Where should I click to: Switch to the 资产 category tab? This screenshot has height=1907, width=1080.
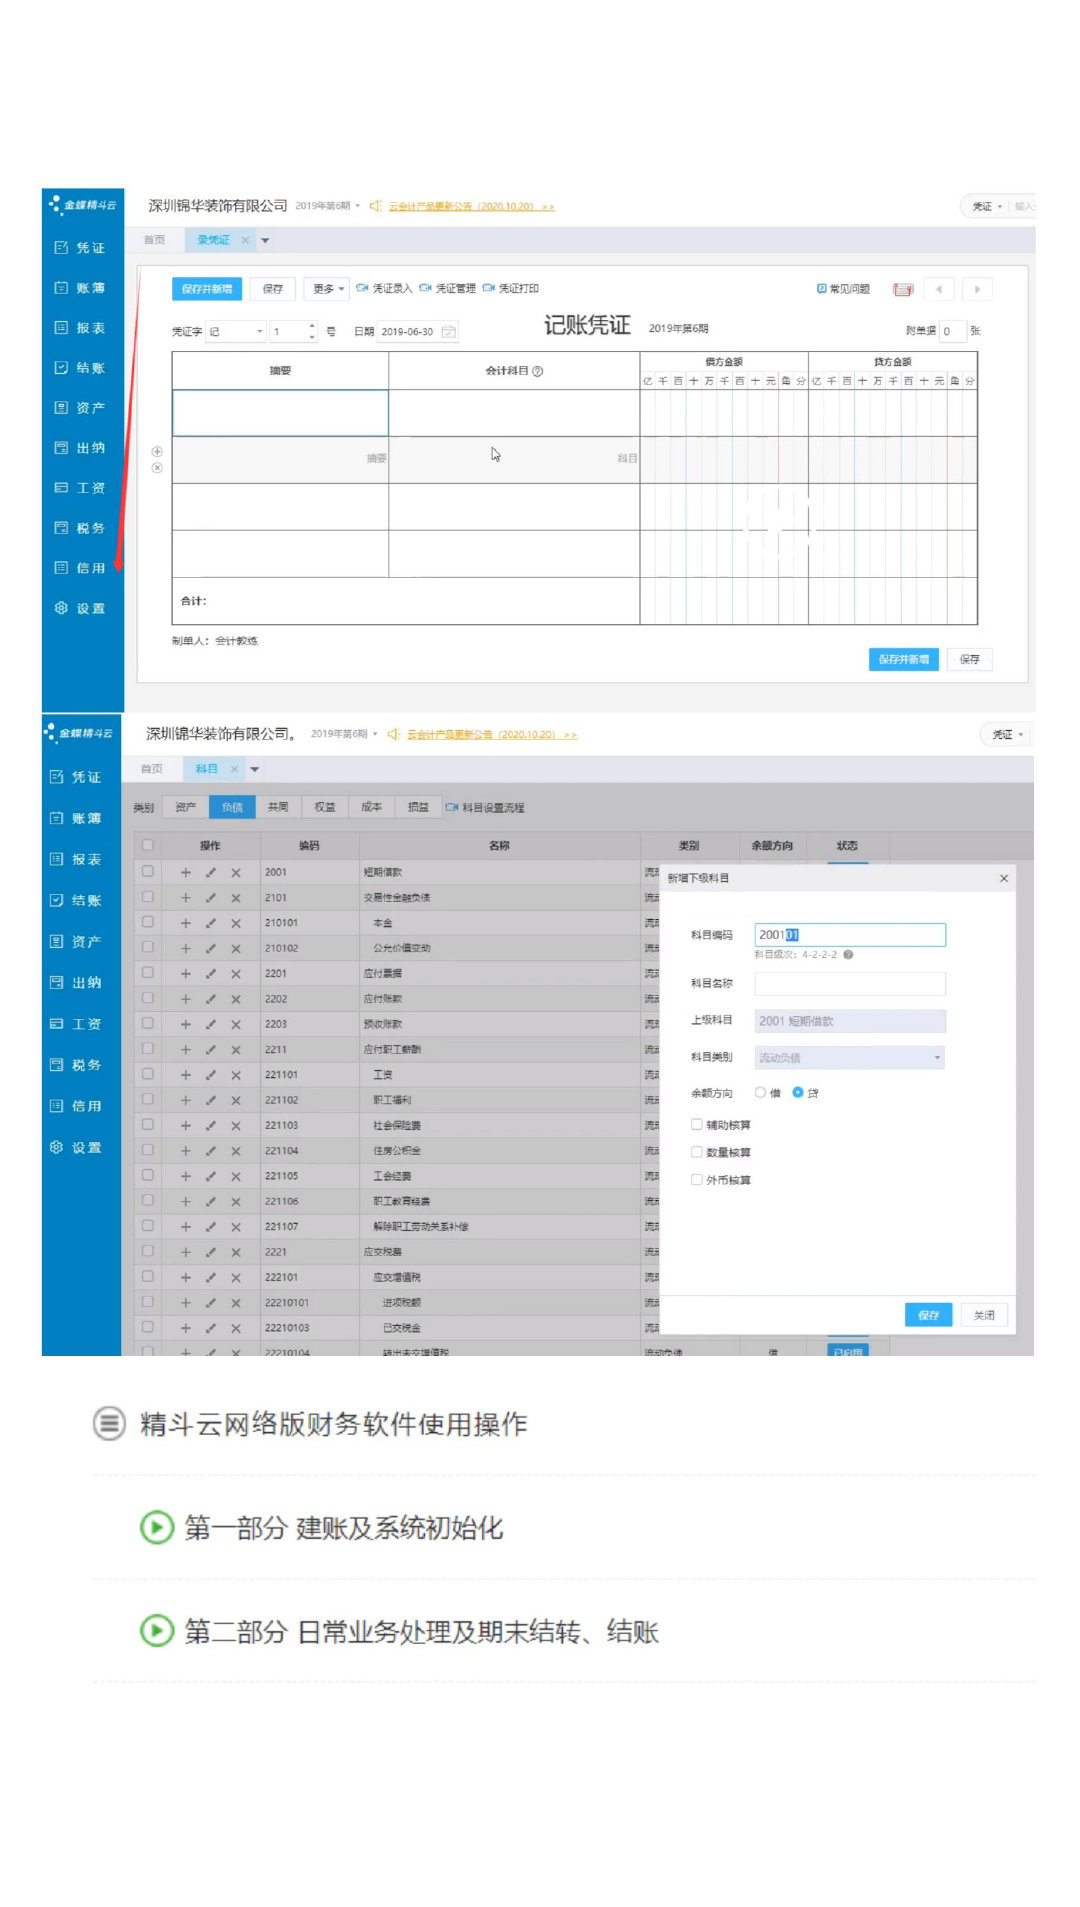click(185, 807)
